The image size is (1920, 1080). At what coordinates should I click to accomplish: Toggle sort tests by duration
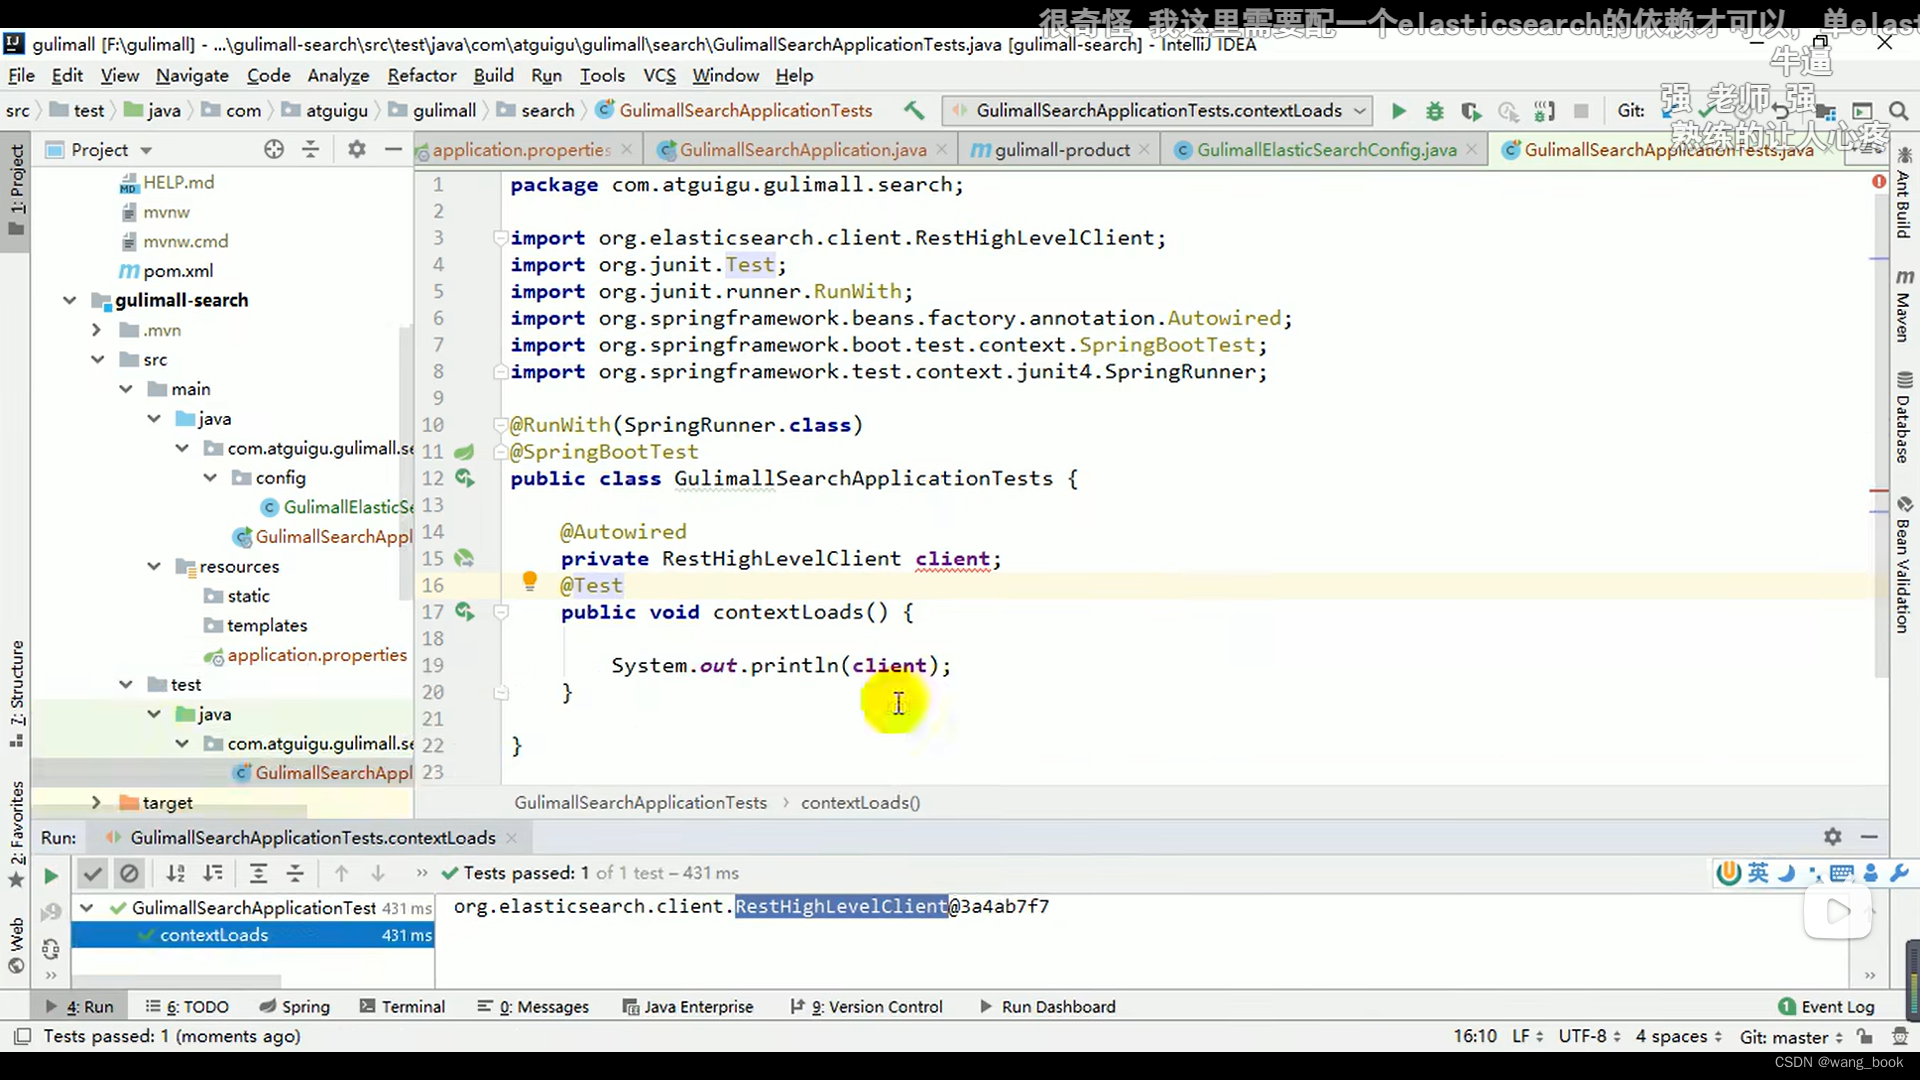coord(213,873)
